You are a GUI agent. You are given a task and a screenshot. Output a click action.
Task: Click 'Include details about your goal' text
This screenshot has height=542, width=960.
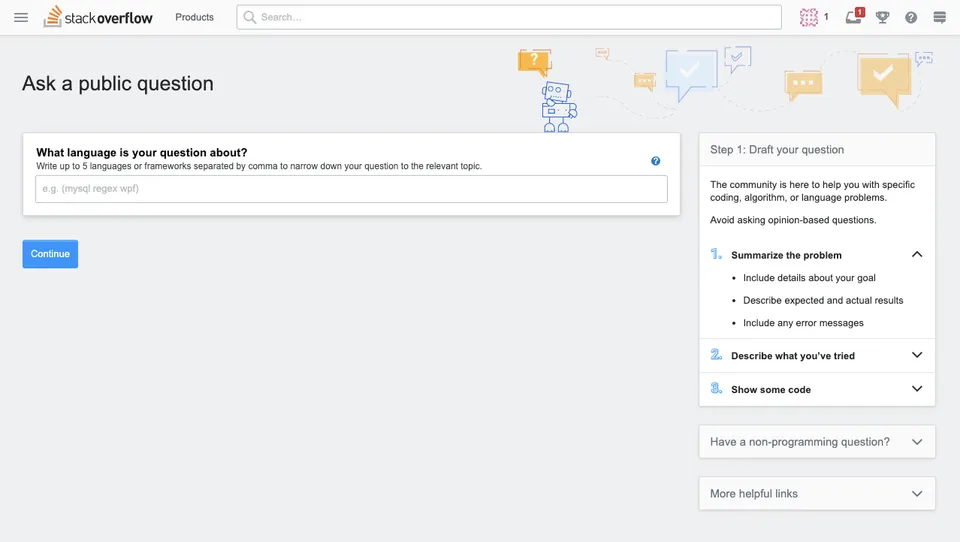tap(809, 277)
